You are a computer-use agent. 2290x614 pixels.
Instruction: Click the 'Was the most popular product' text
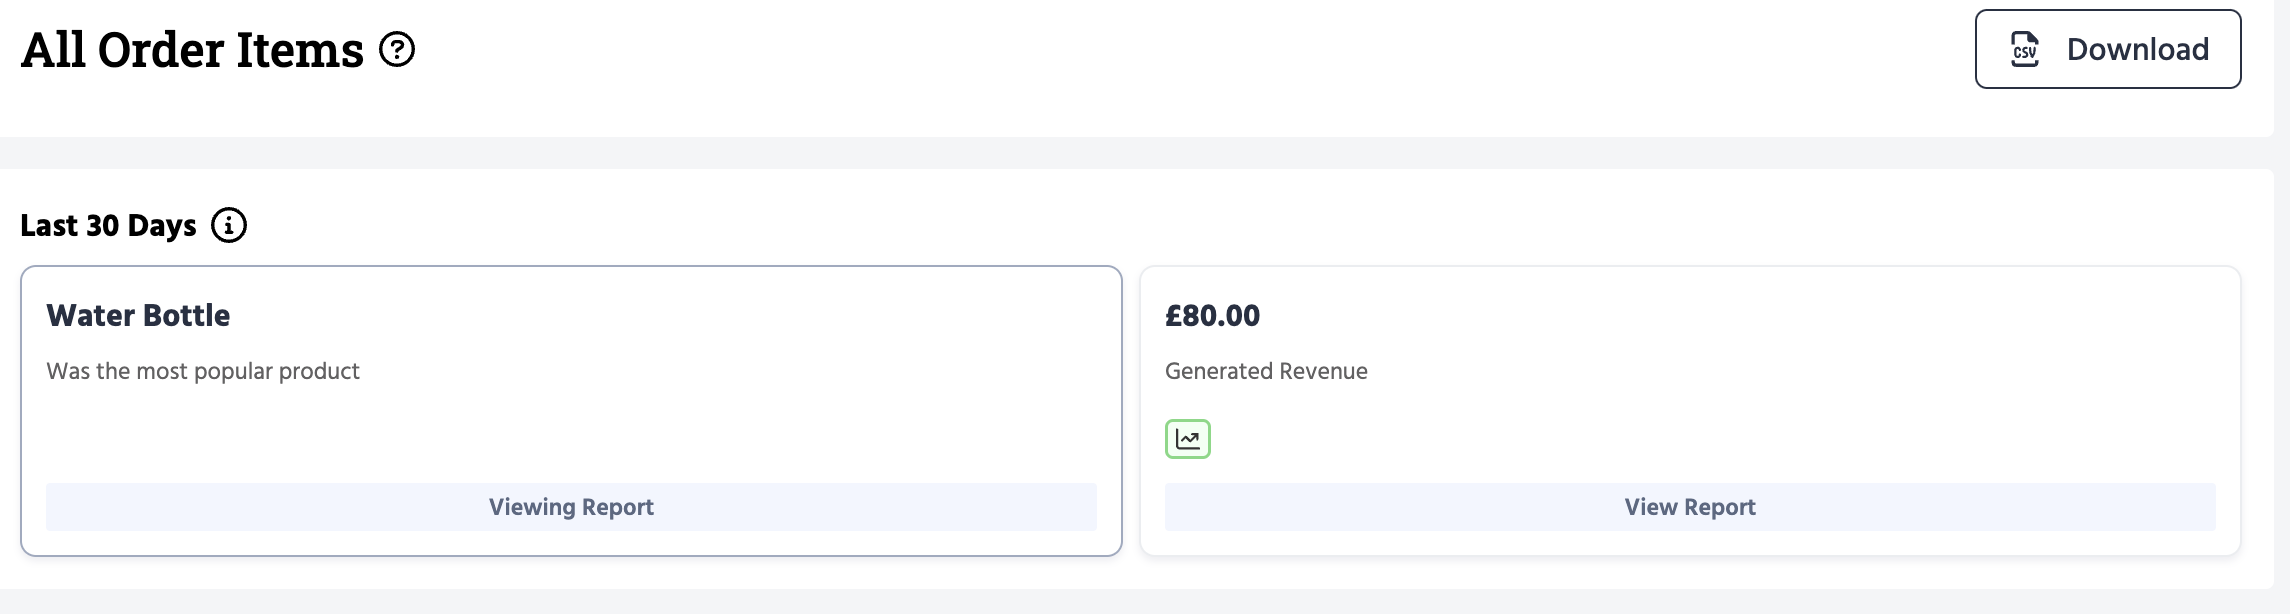coord(203,371)
